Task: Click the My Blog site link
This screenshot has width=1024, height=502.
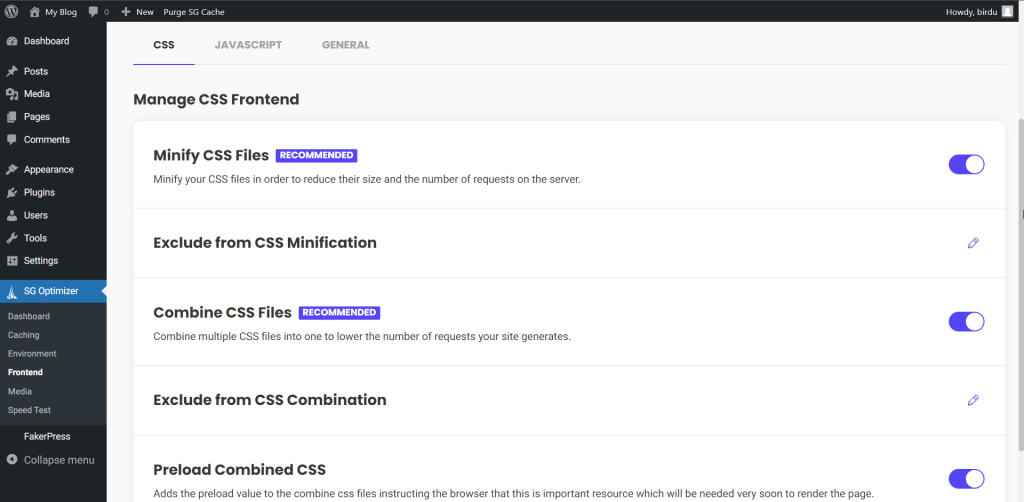Action: coord(61,12)
